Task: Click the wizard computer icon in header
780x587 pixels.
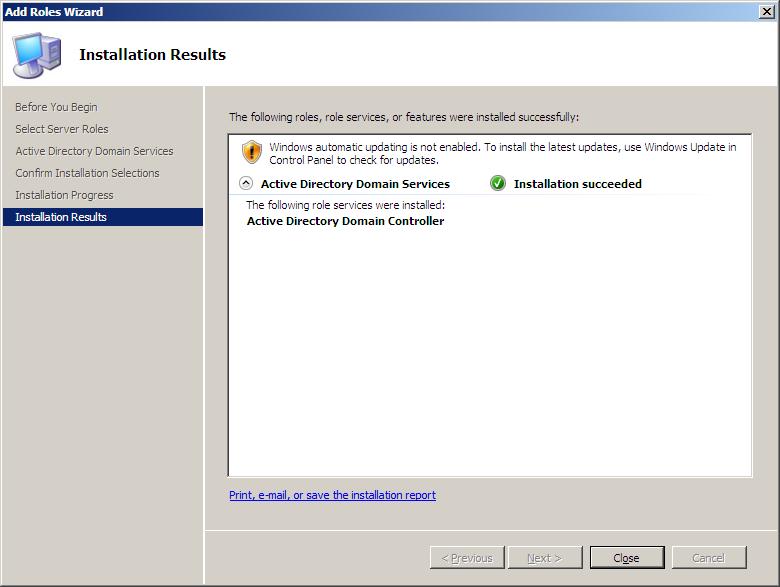Action: [37, 55]
